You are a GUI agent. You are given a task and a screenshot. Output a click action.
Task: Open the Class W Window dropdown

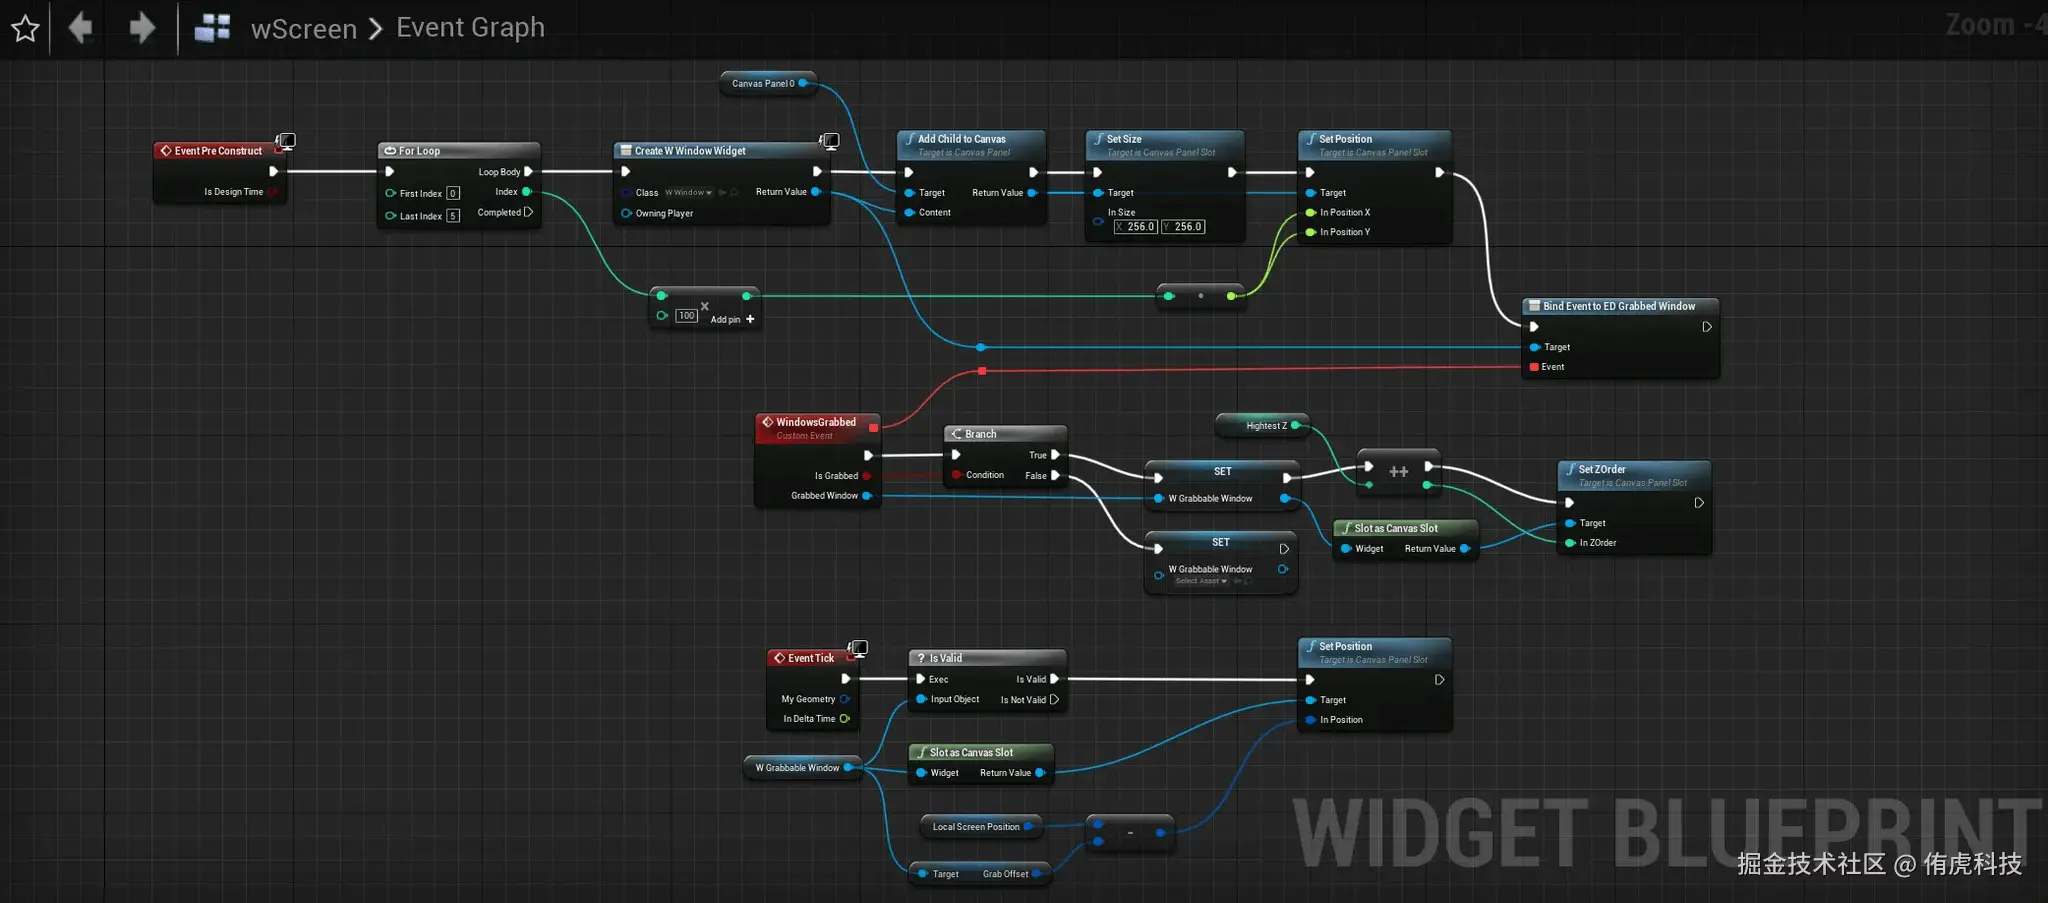coord(689,193)
